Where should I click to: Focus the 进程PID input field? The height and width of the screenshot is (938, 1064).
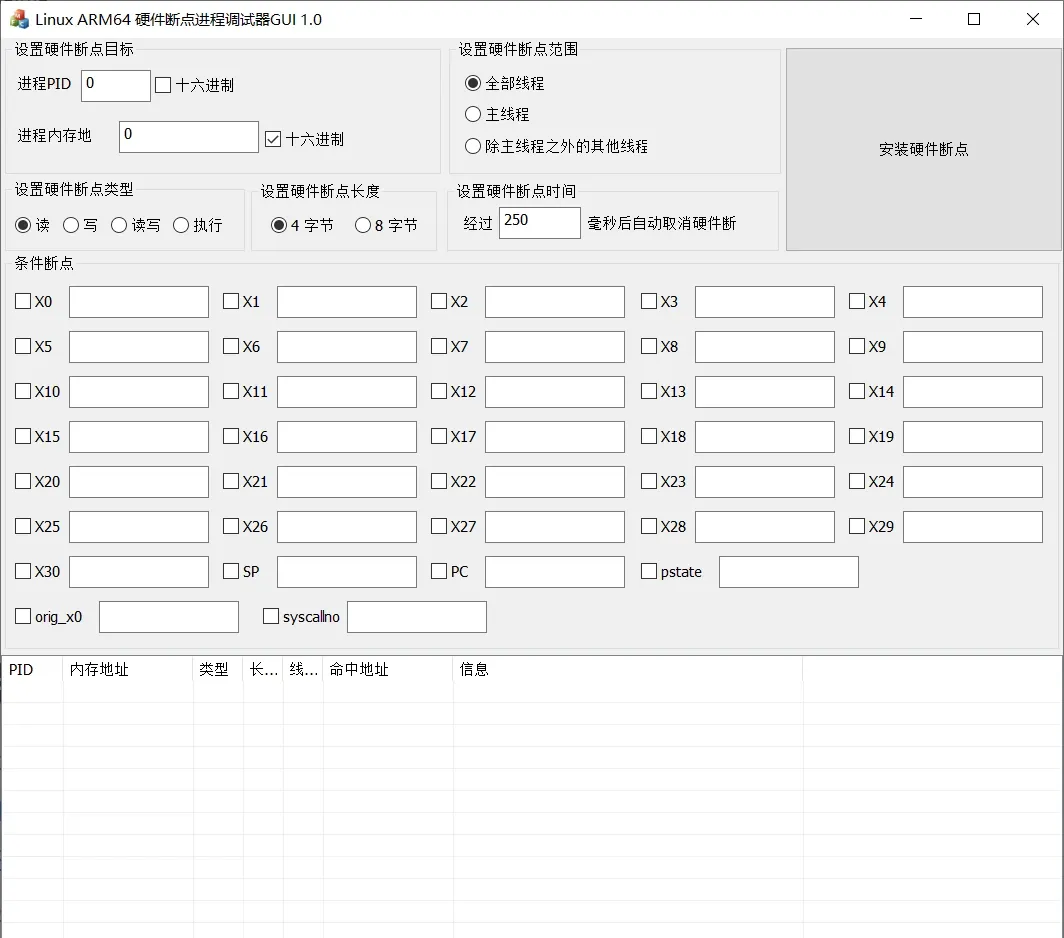point(115,86)
